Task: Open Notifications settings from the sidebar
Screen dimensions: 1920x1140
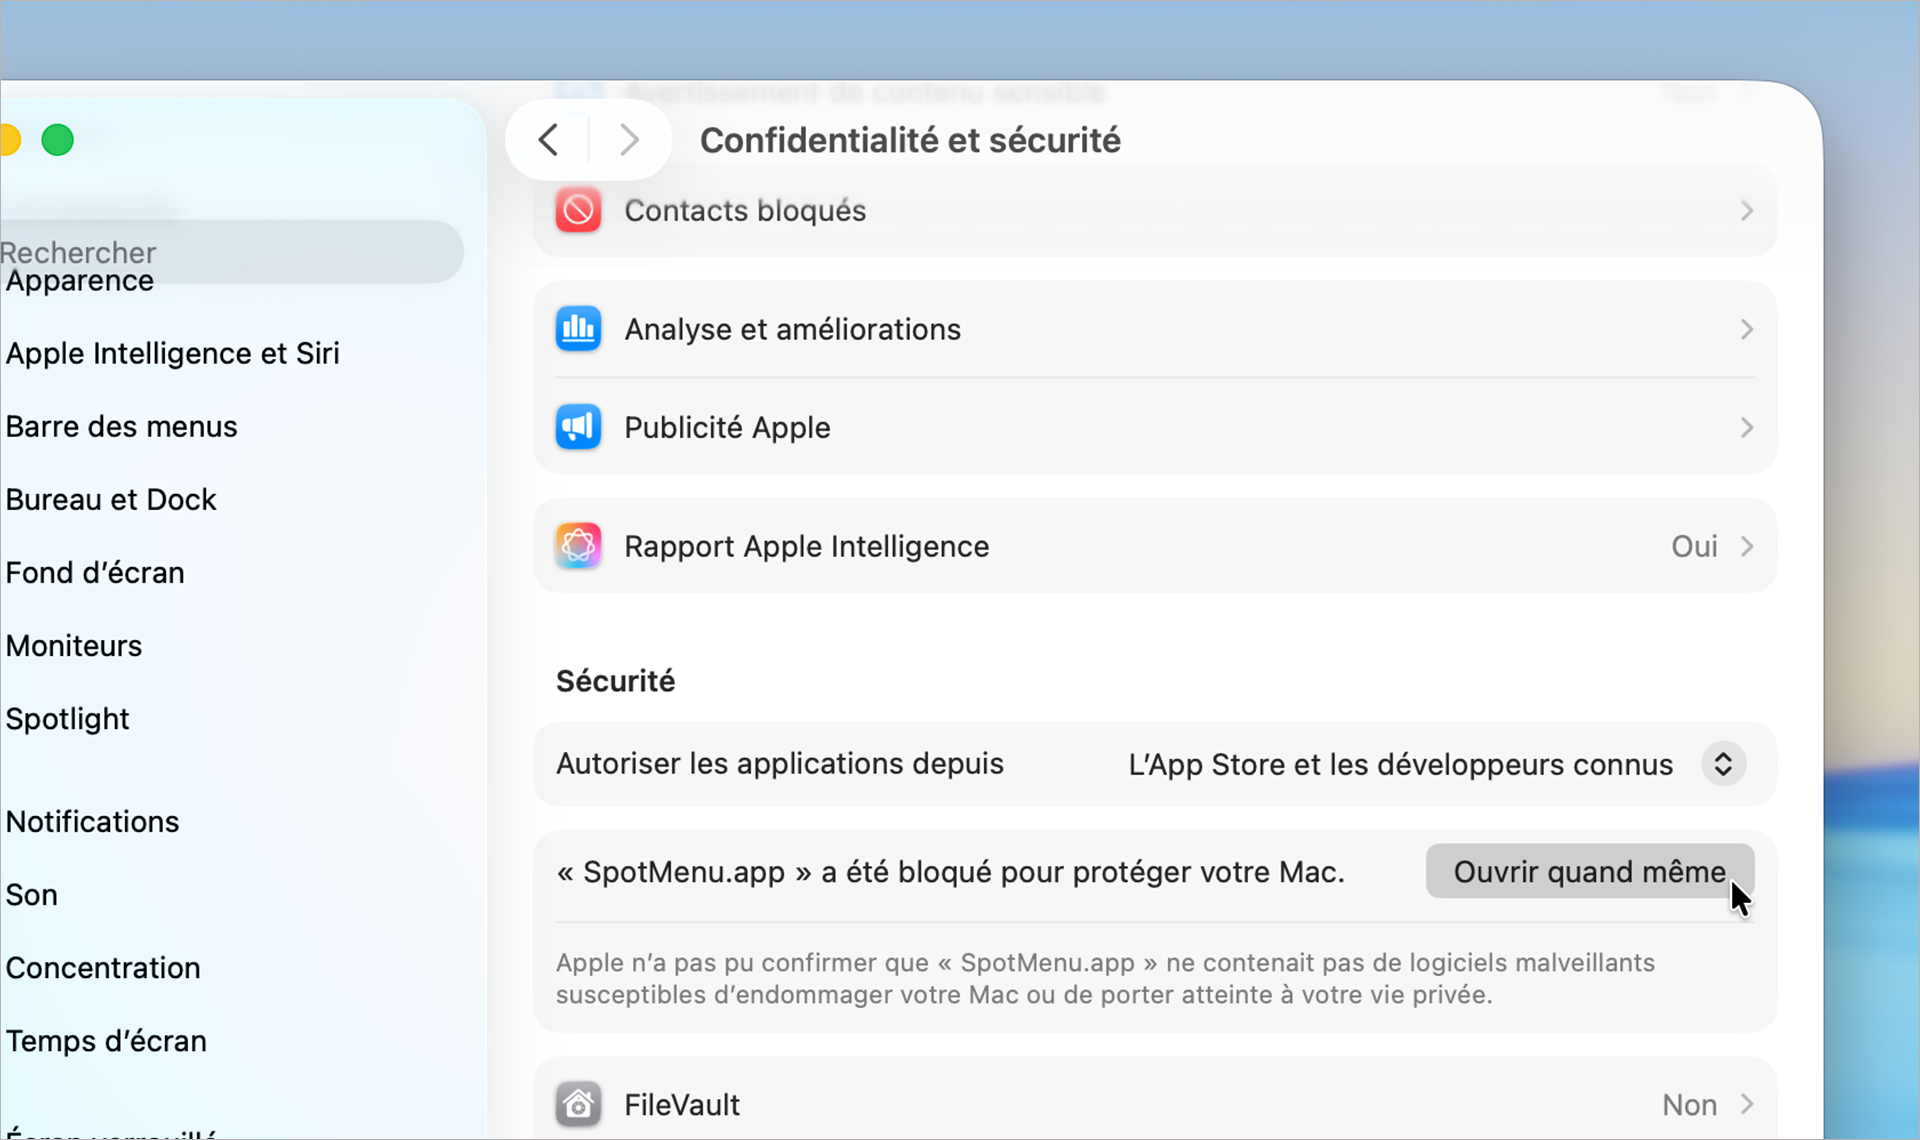Action: (x=92, y=821)
